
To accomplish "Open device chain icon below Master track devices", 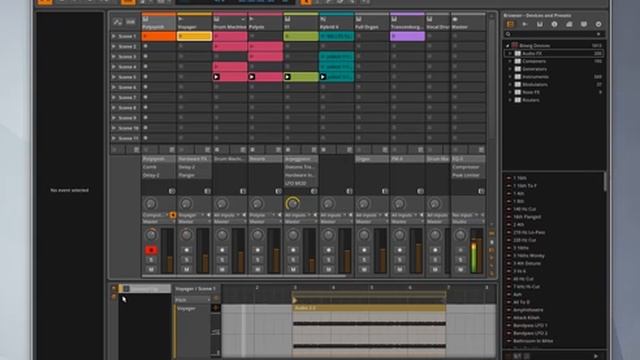I will [x=481, y=191].
